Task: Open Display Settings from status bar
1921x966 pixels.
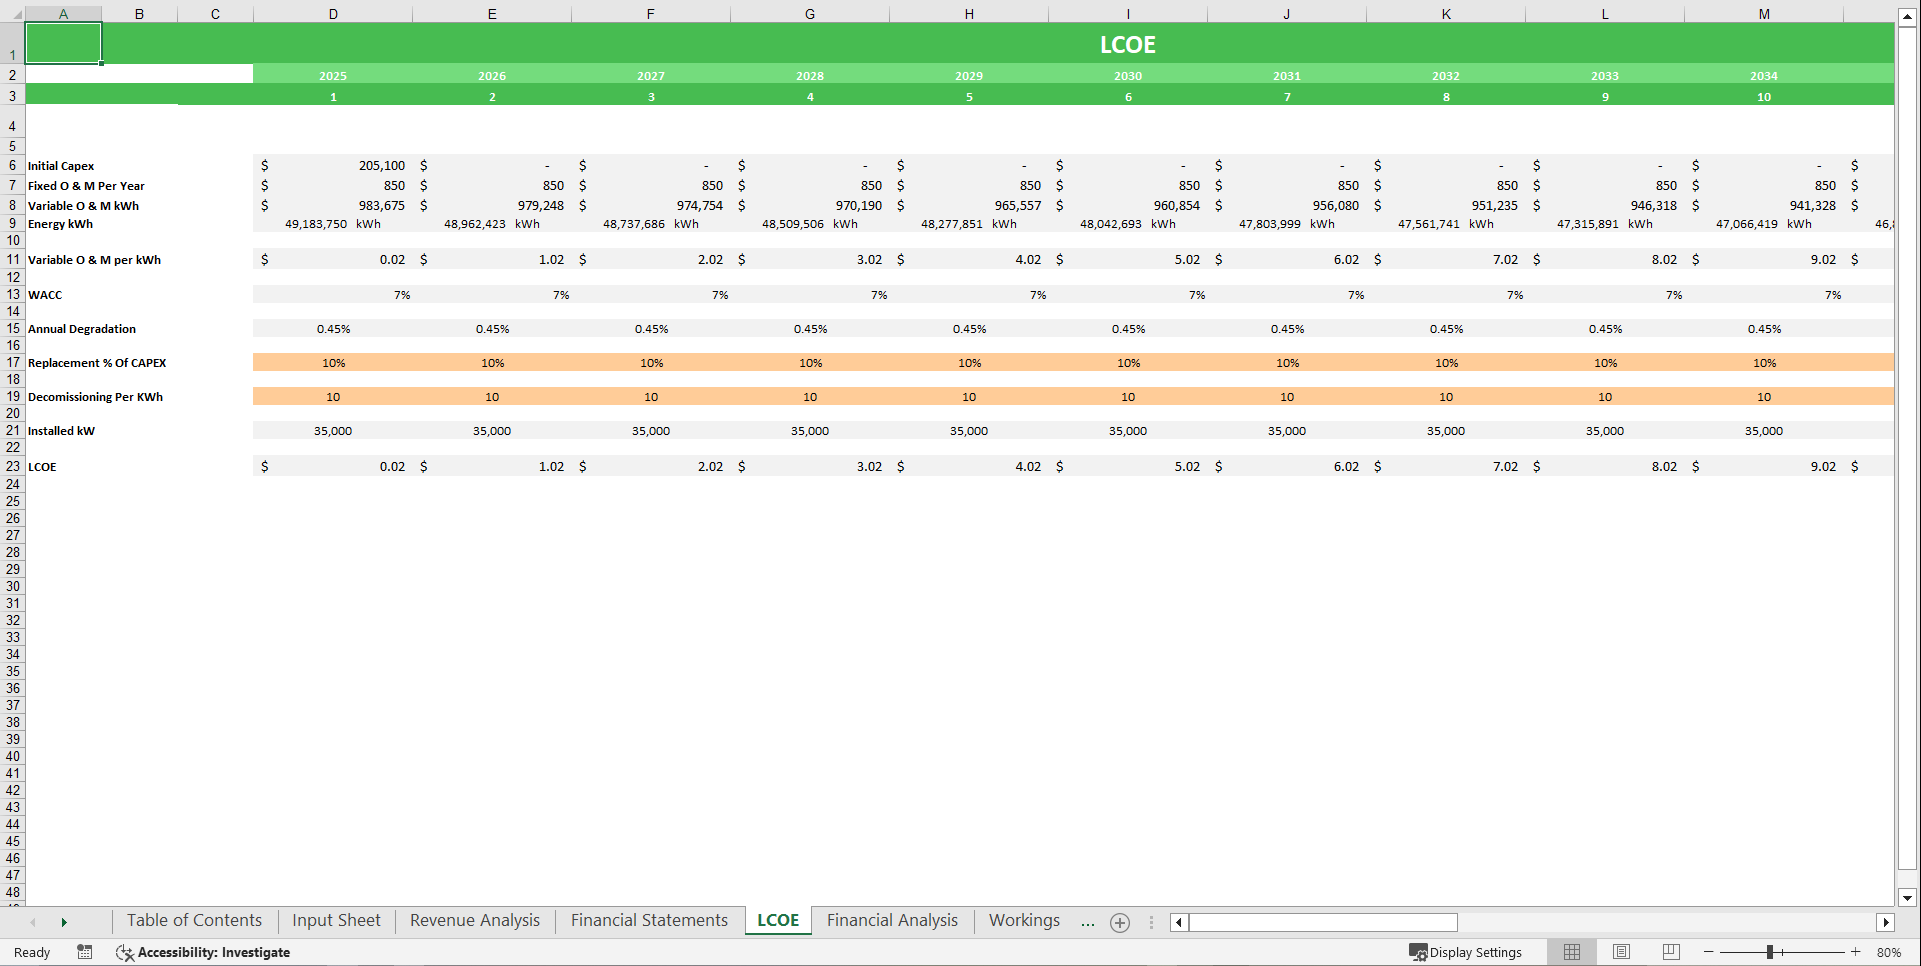Action: coord(1467,952)
